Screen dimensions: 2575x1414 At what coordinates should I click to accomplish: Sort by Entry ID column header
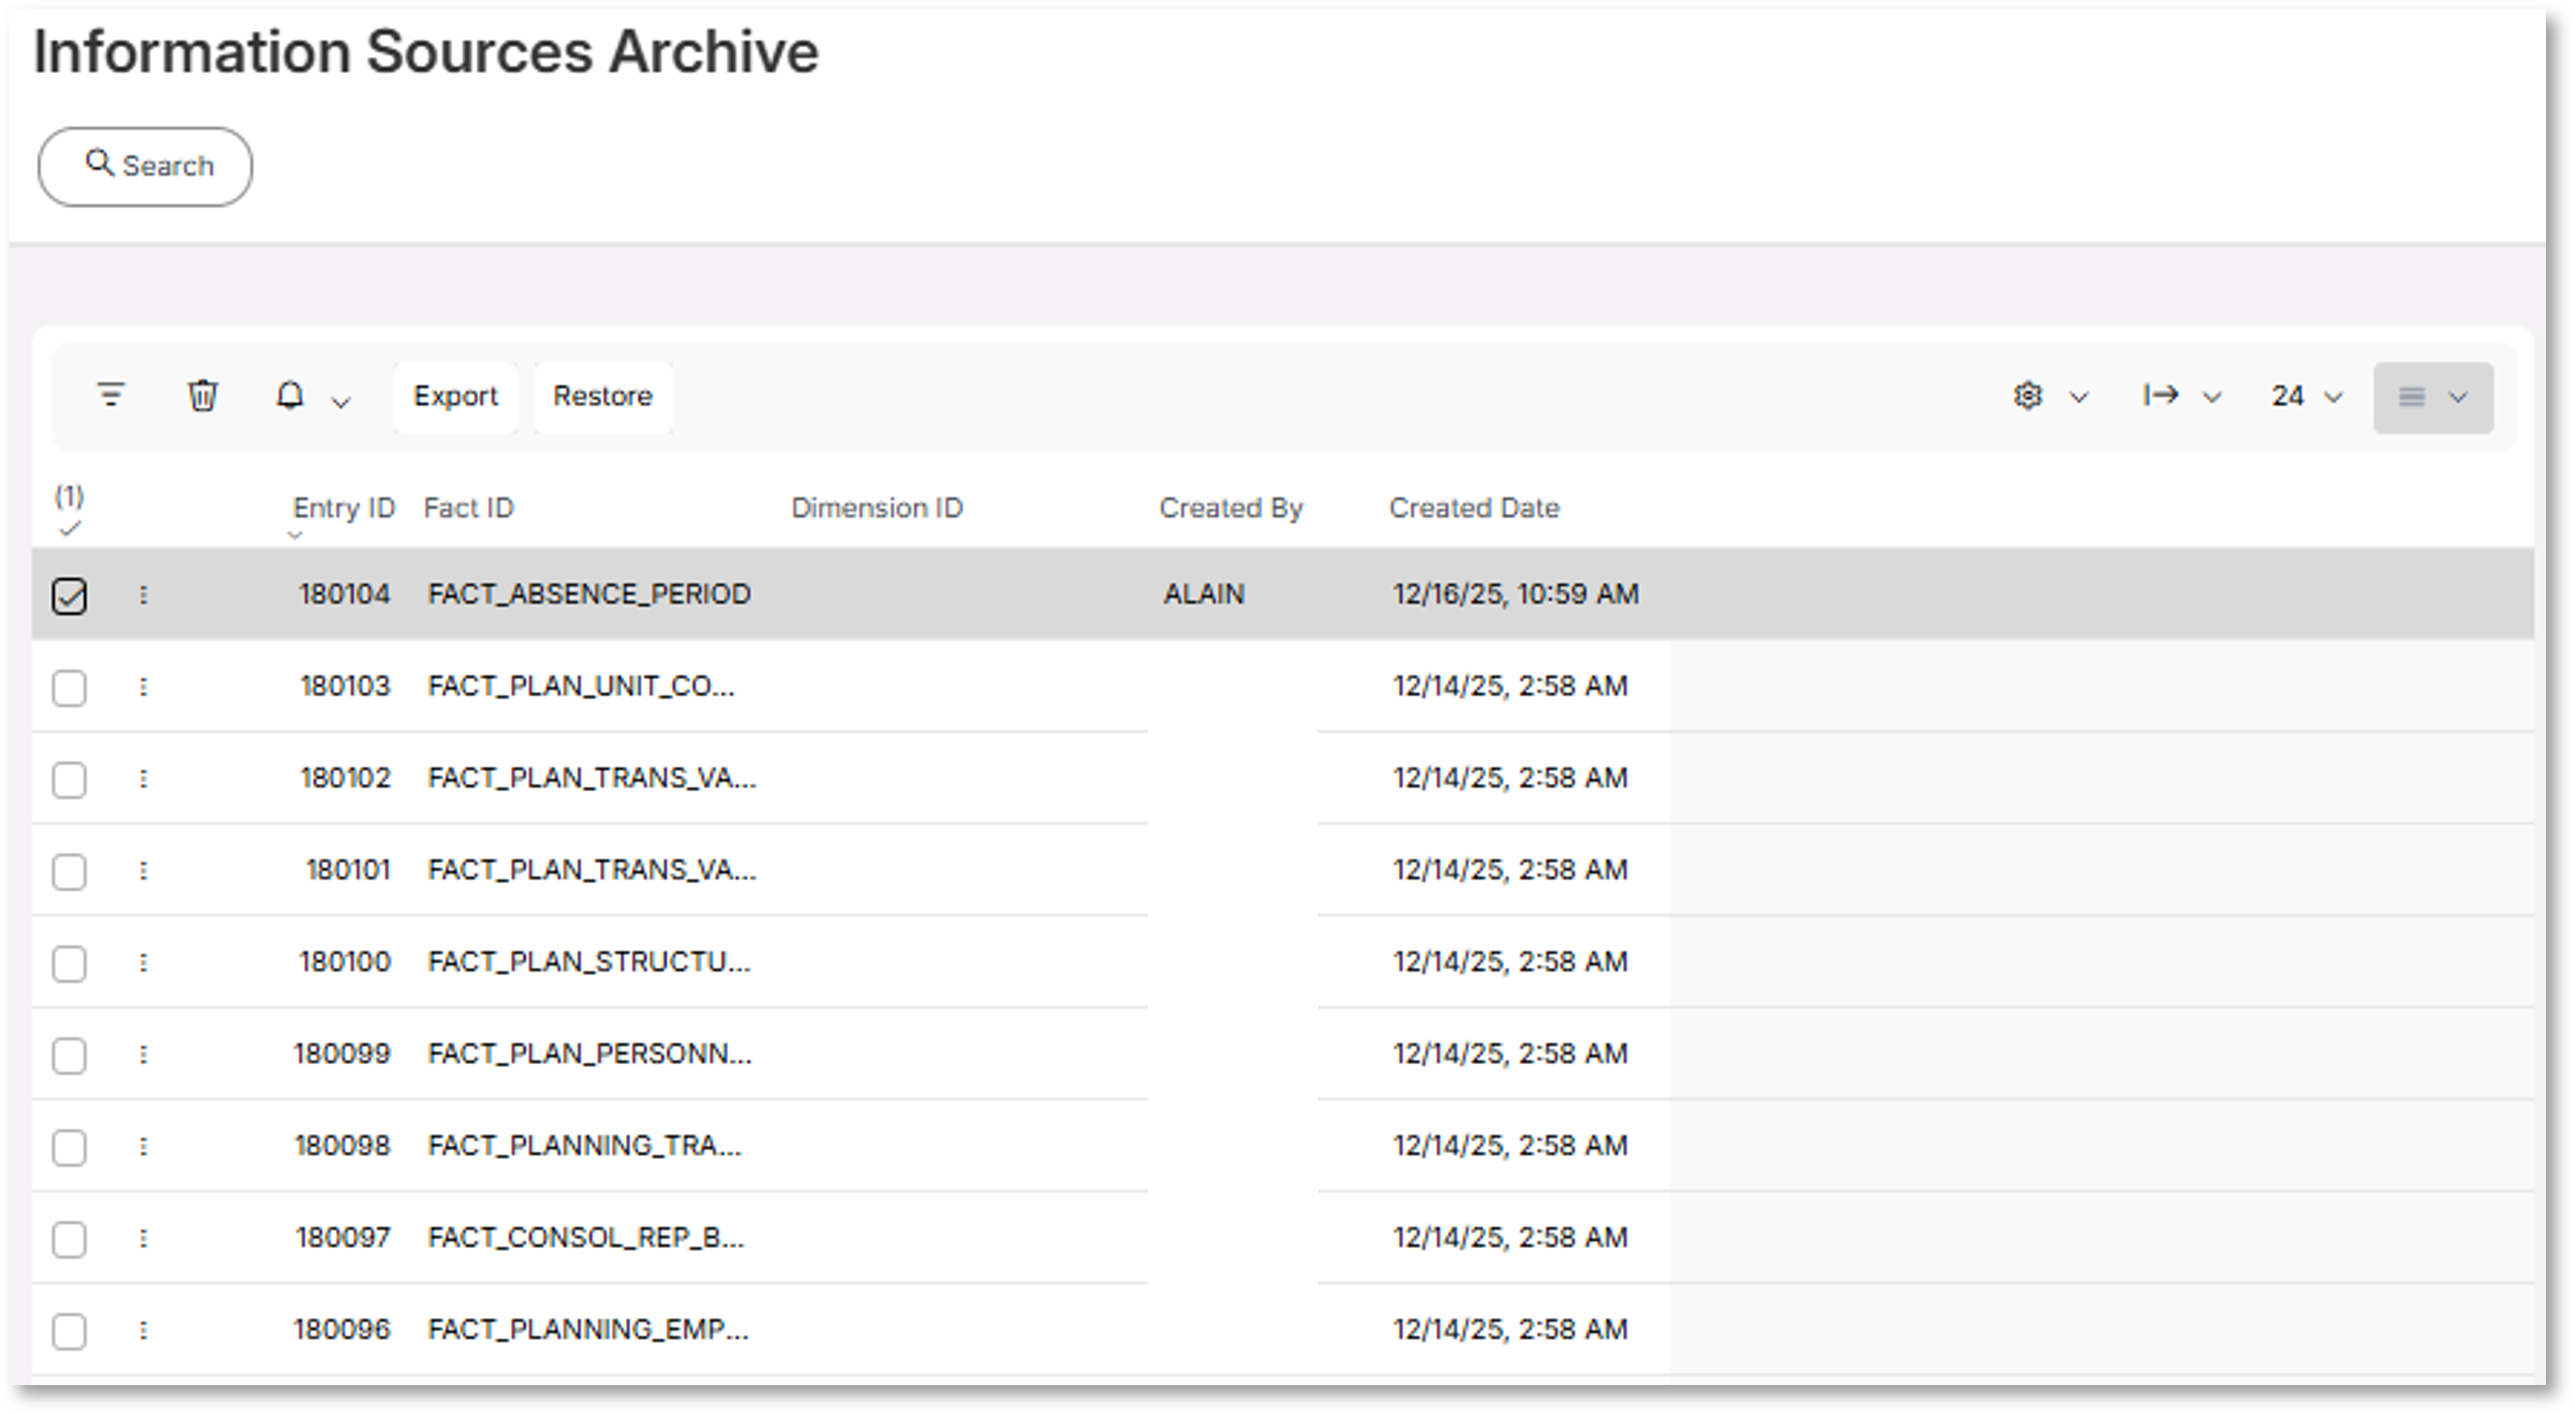tap(343, 508)
